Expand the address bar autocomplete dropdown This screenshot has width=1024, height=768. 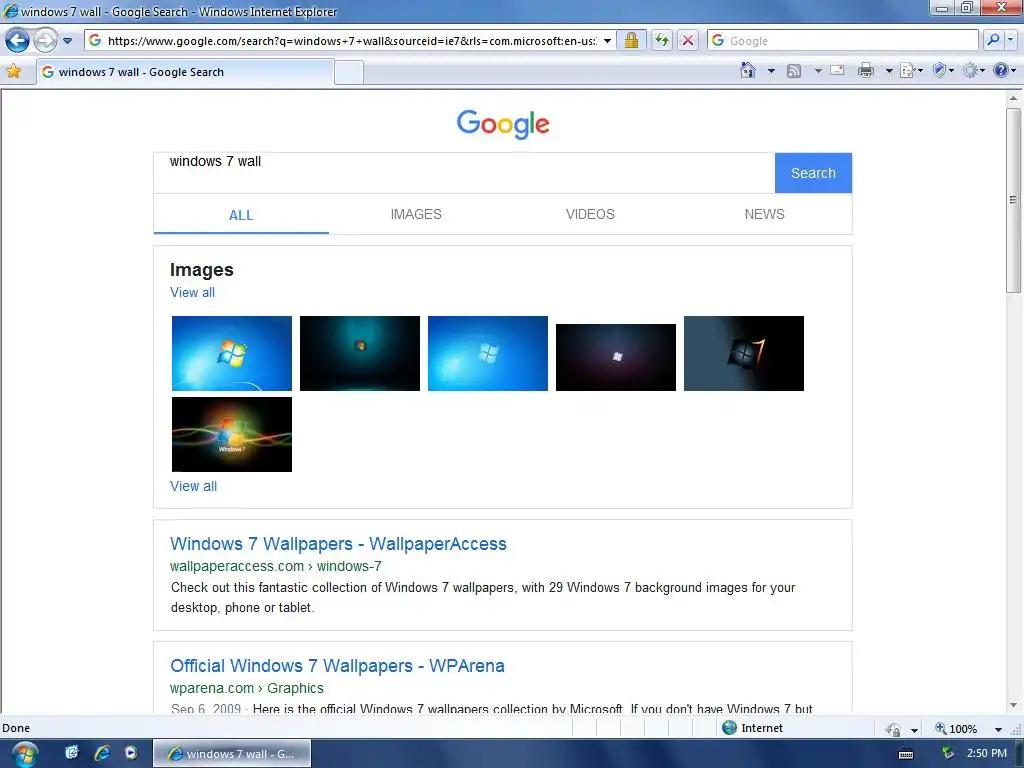click(x=607, y=41)
